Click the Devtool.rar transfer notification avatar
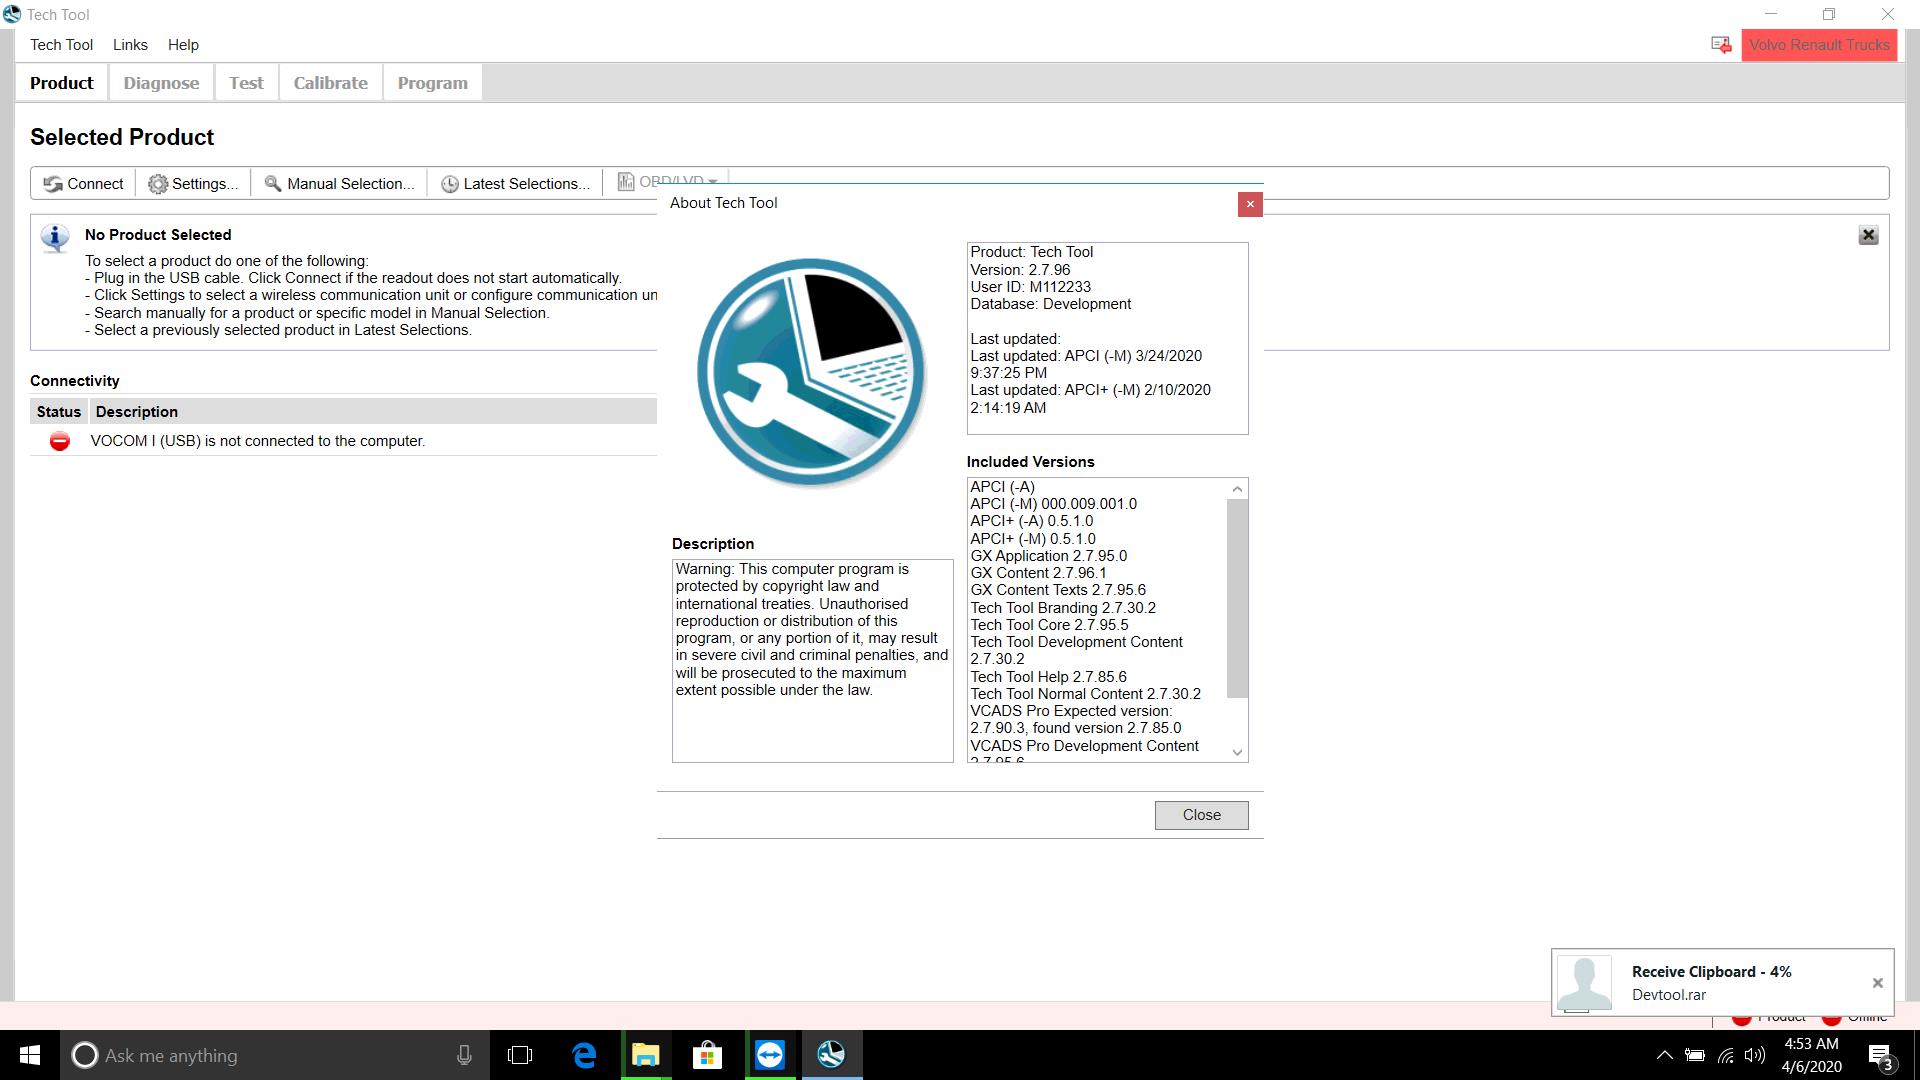The image size is (1920, 1080). tap(1585, 983)
